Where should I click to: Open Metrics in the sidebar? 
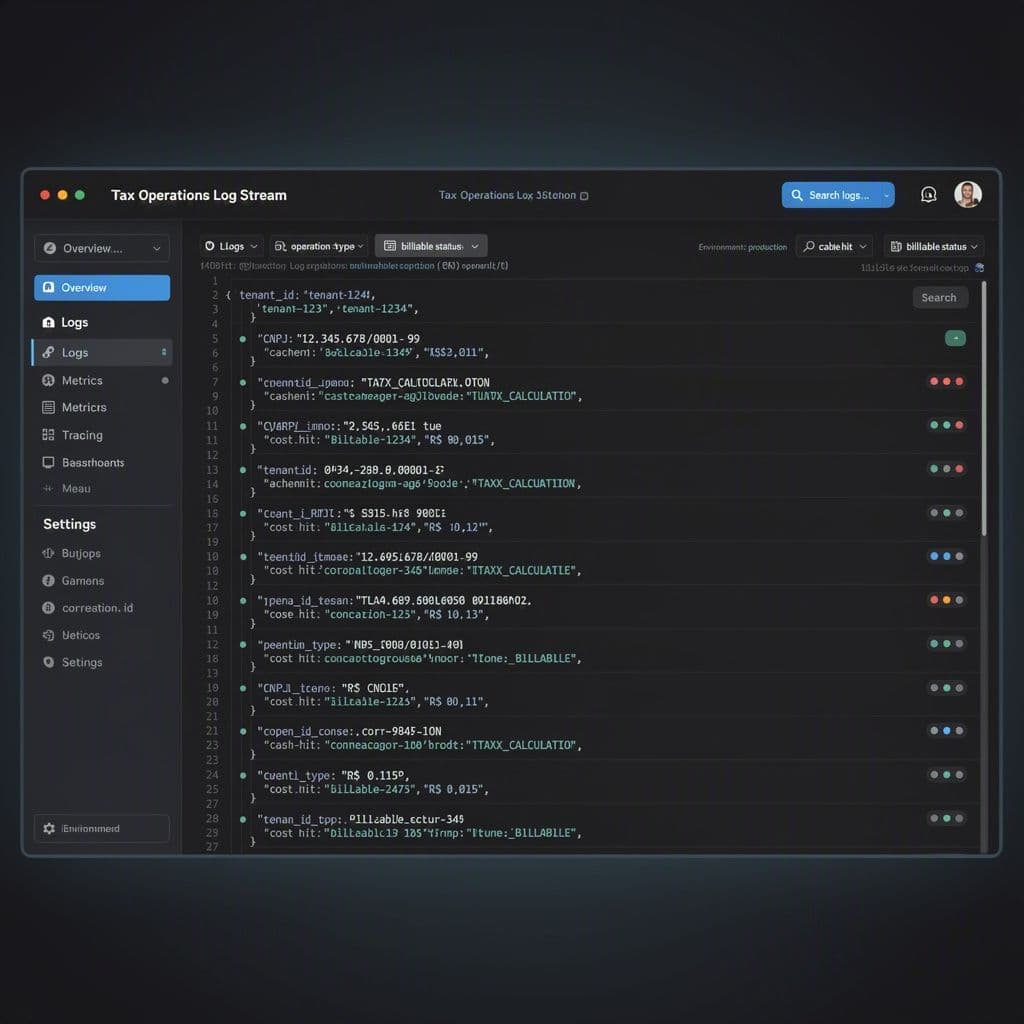point(82,380)
